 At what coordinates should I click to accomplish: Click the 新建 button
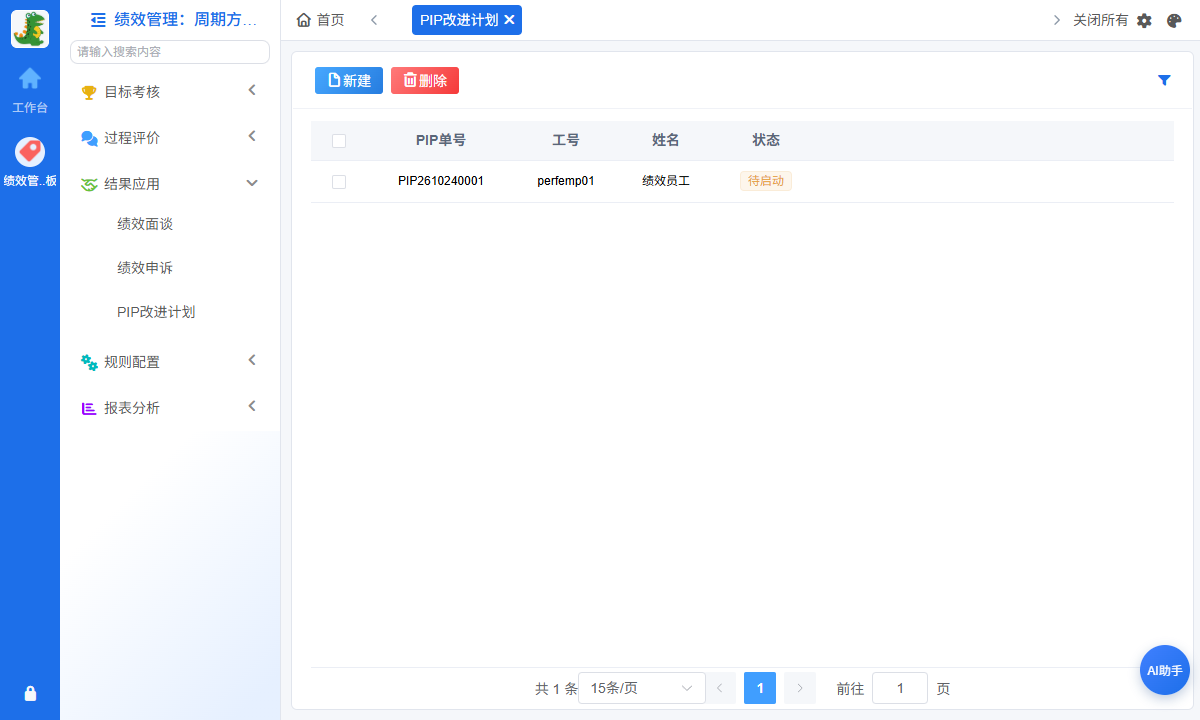349,81
